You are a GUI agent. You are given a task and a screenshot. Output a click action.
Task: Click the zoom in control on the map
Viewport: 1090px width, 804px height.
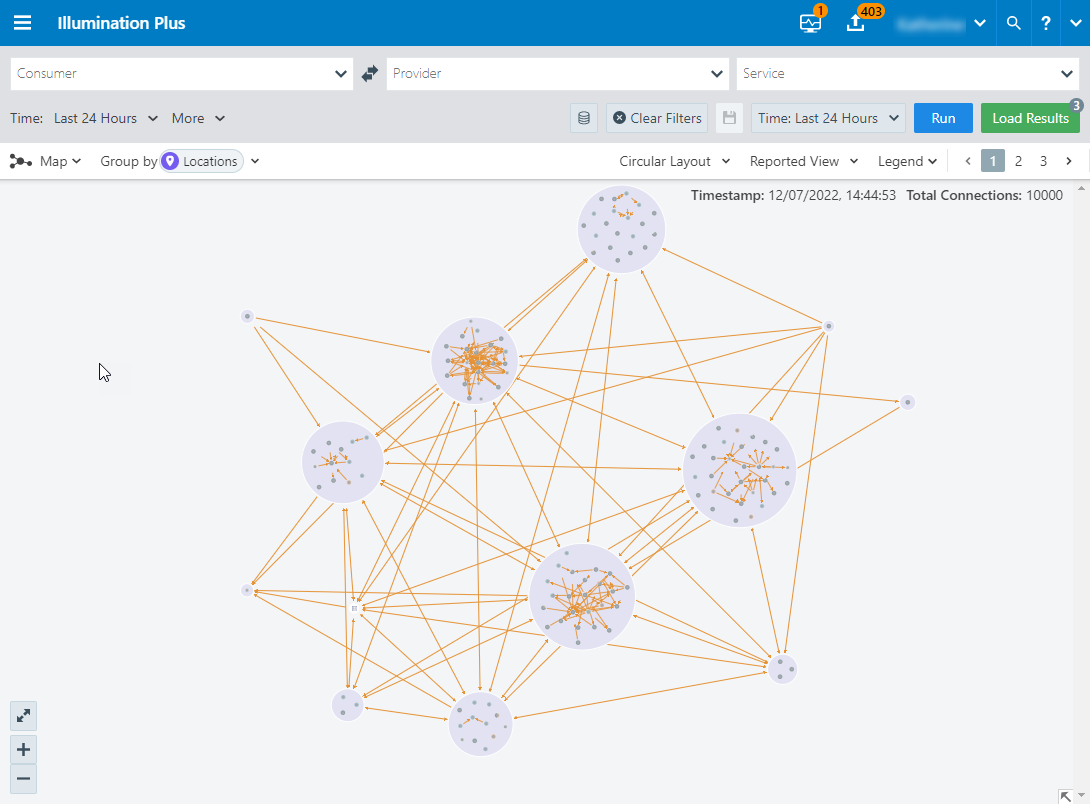[x=23, y=749]
